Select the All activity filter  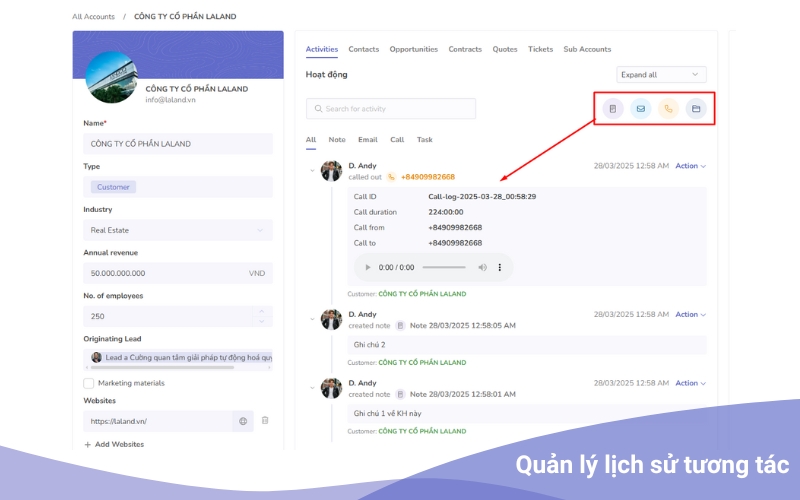[x=311, y=139]
